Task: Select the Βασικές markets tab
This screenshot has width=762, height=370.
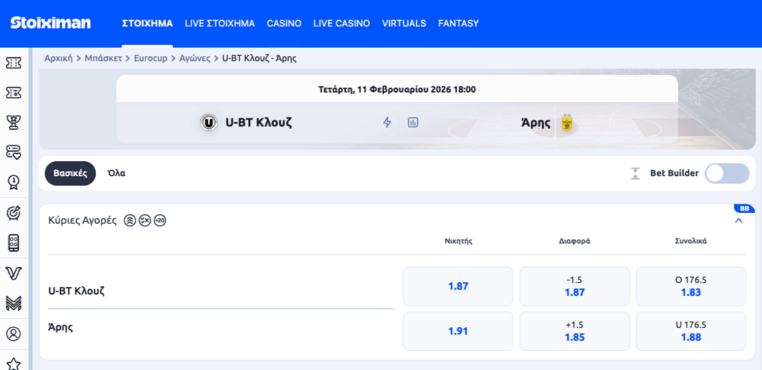Action: click(x=70, y=174)
